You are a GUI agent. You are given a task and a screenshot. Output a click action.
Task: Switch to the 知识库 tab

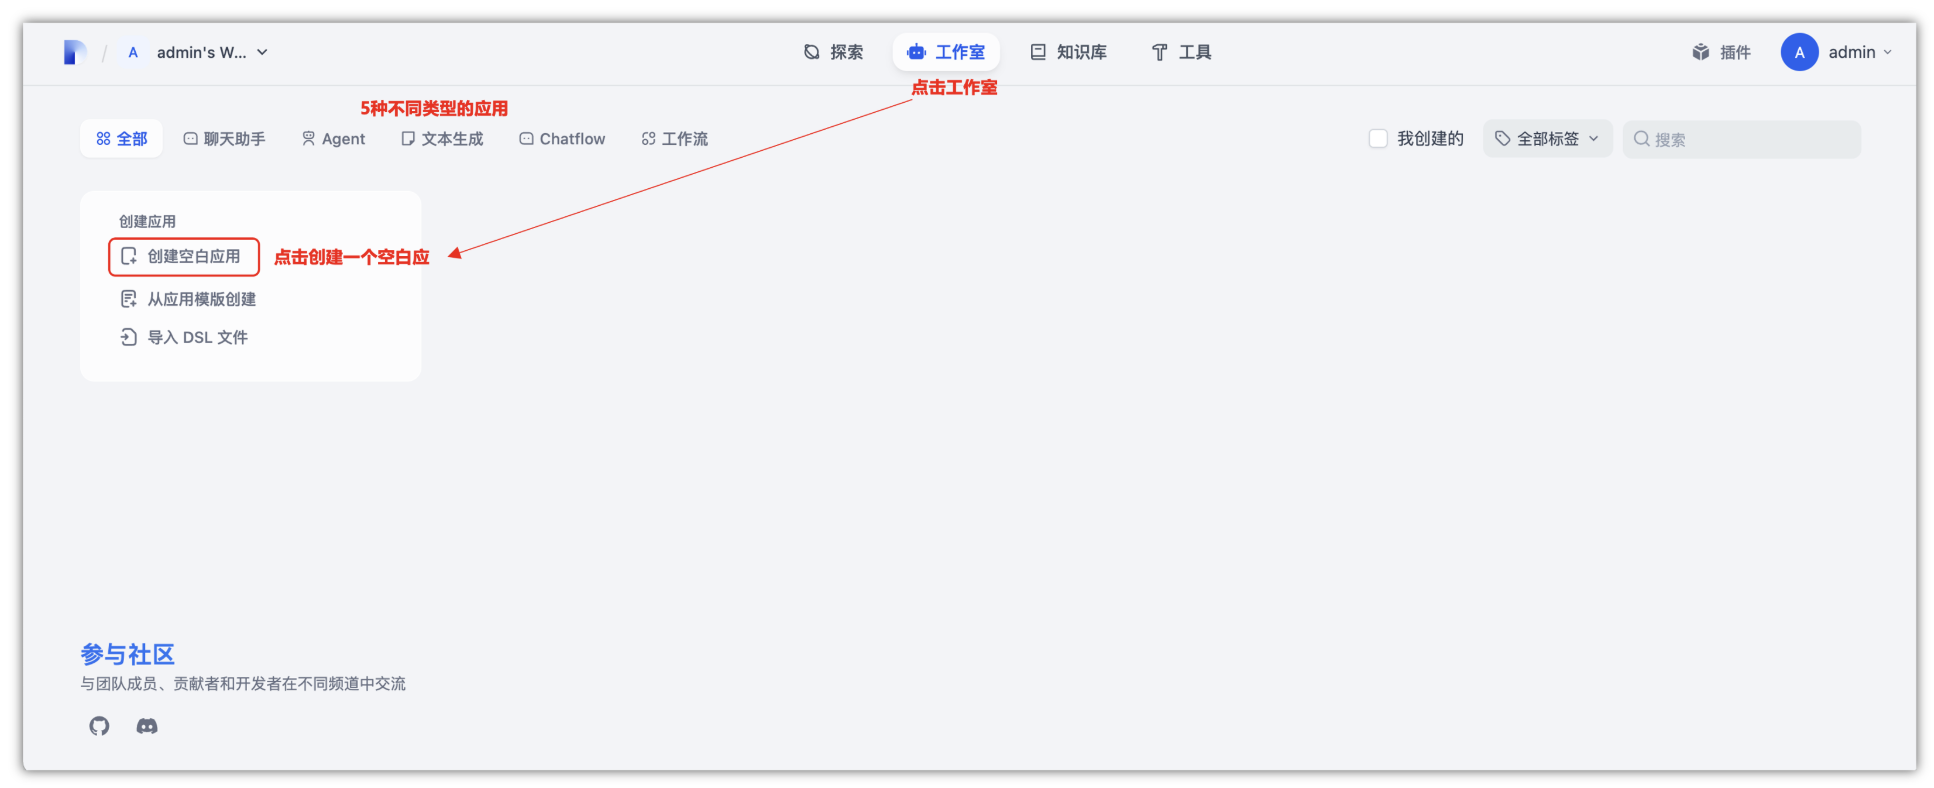(1069, 52)
